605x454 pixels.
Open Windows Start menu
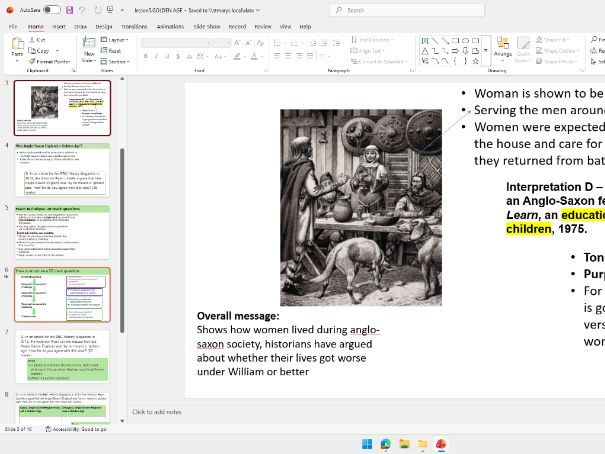coord(367,444)
